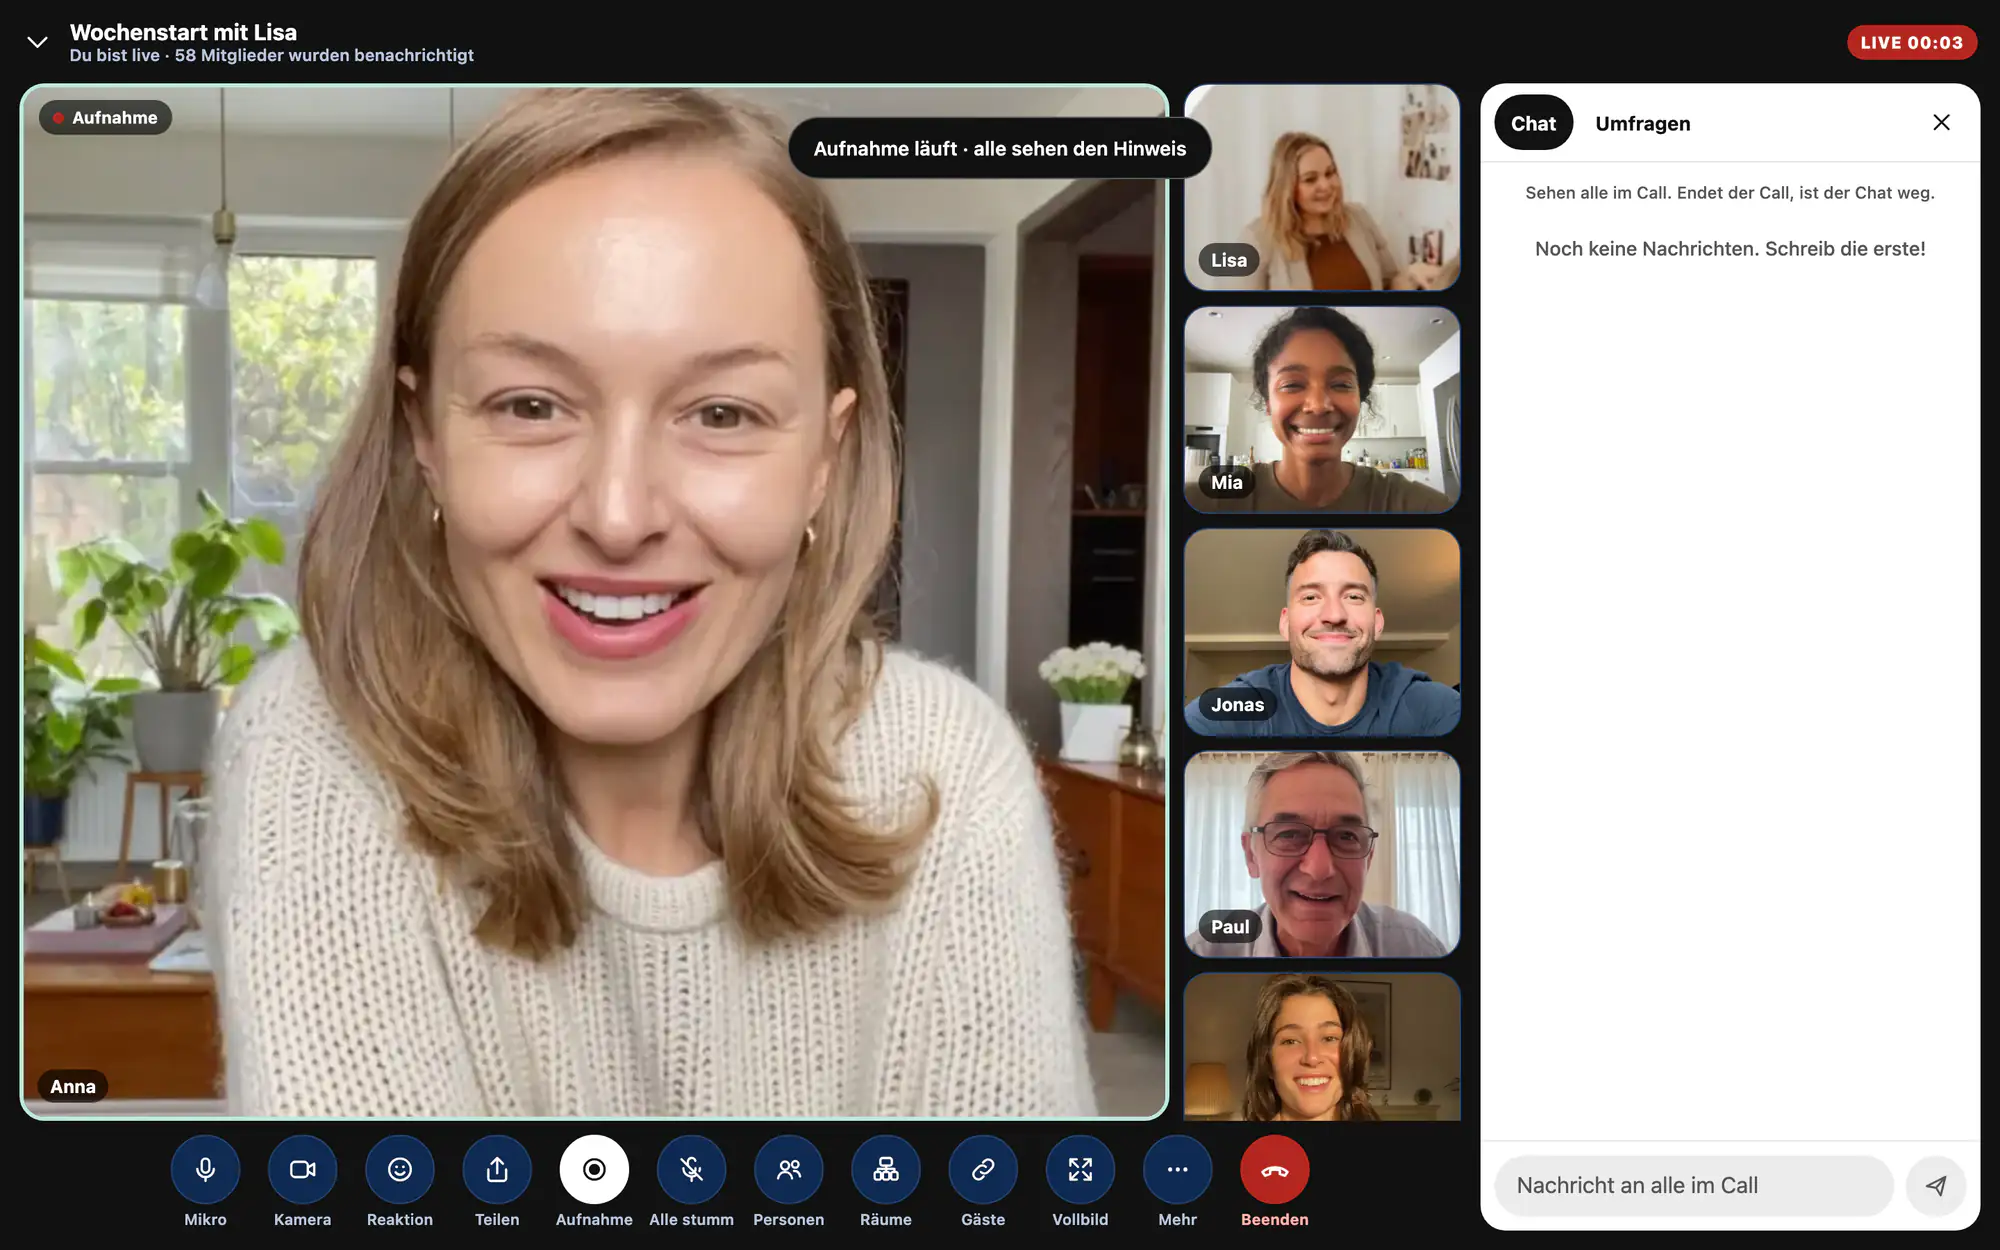The image size is (2000, 1250).
Task: Select Mia's video thumbnail
Action: pyautogui.click(x=1322, y=410)
